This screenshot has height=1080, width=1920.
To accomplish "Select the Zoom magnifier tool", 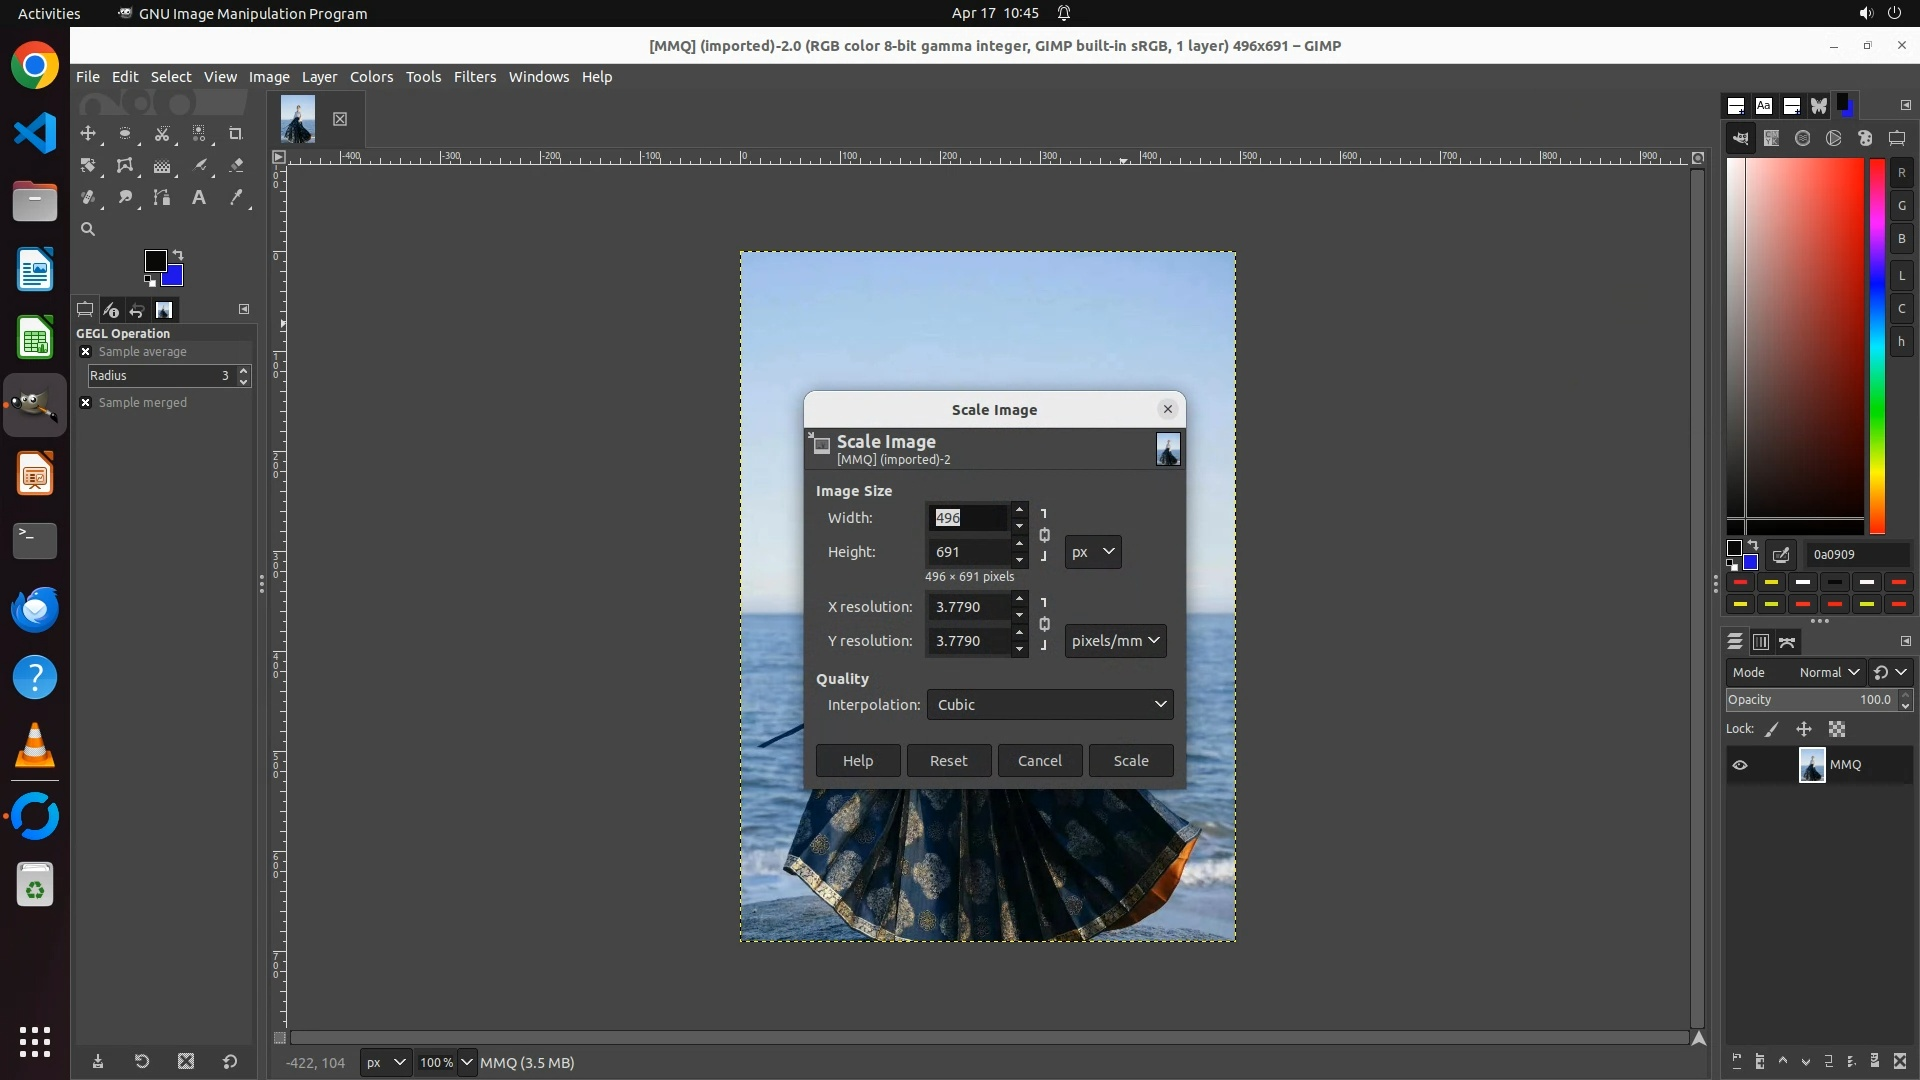I will (x=88, y=230).
